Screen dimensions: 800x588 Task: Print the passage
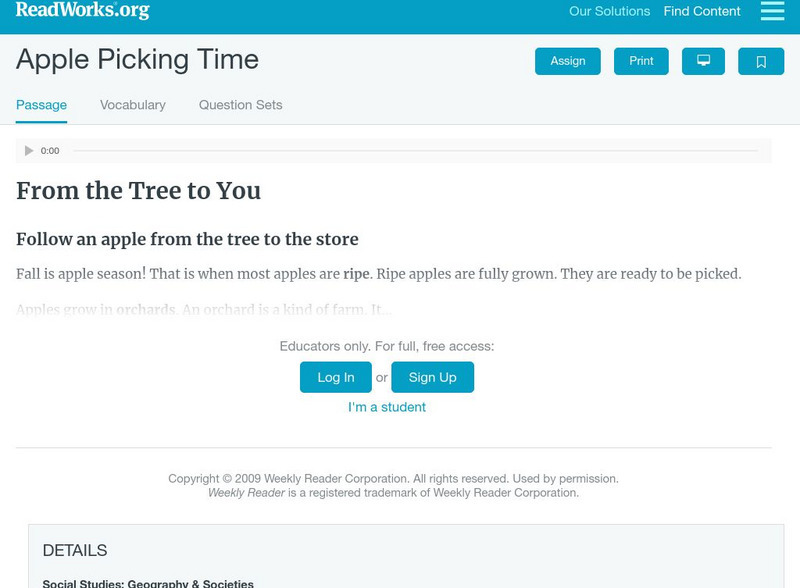pos(641,60)
